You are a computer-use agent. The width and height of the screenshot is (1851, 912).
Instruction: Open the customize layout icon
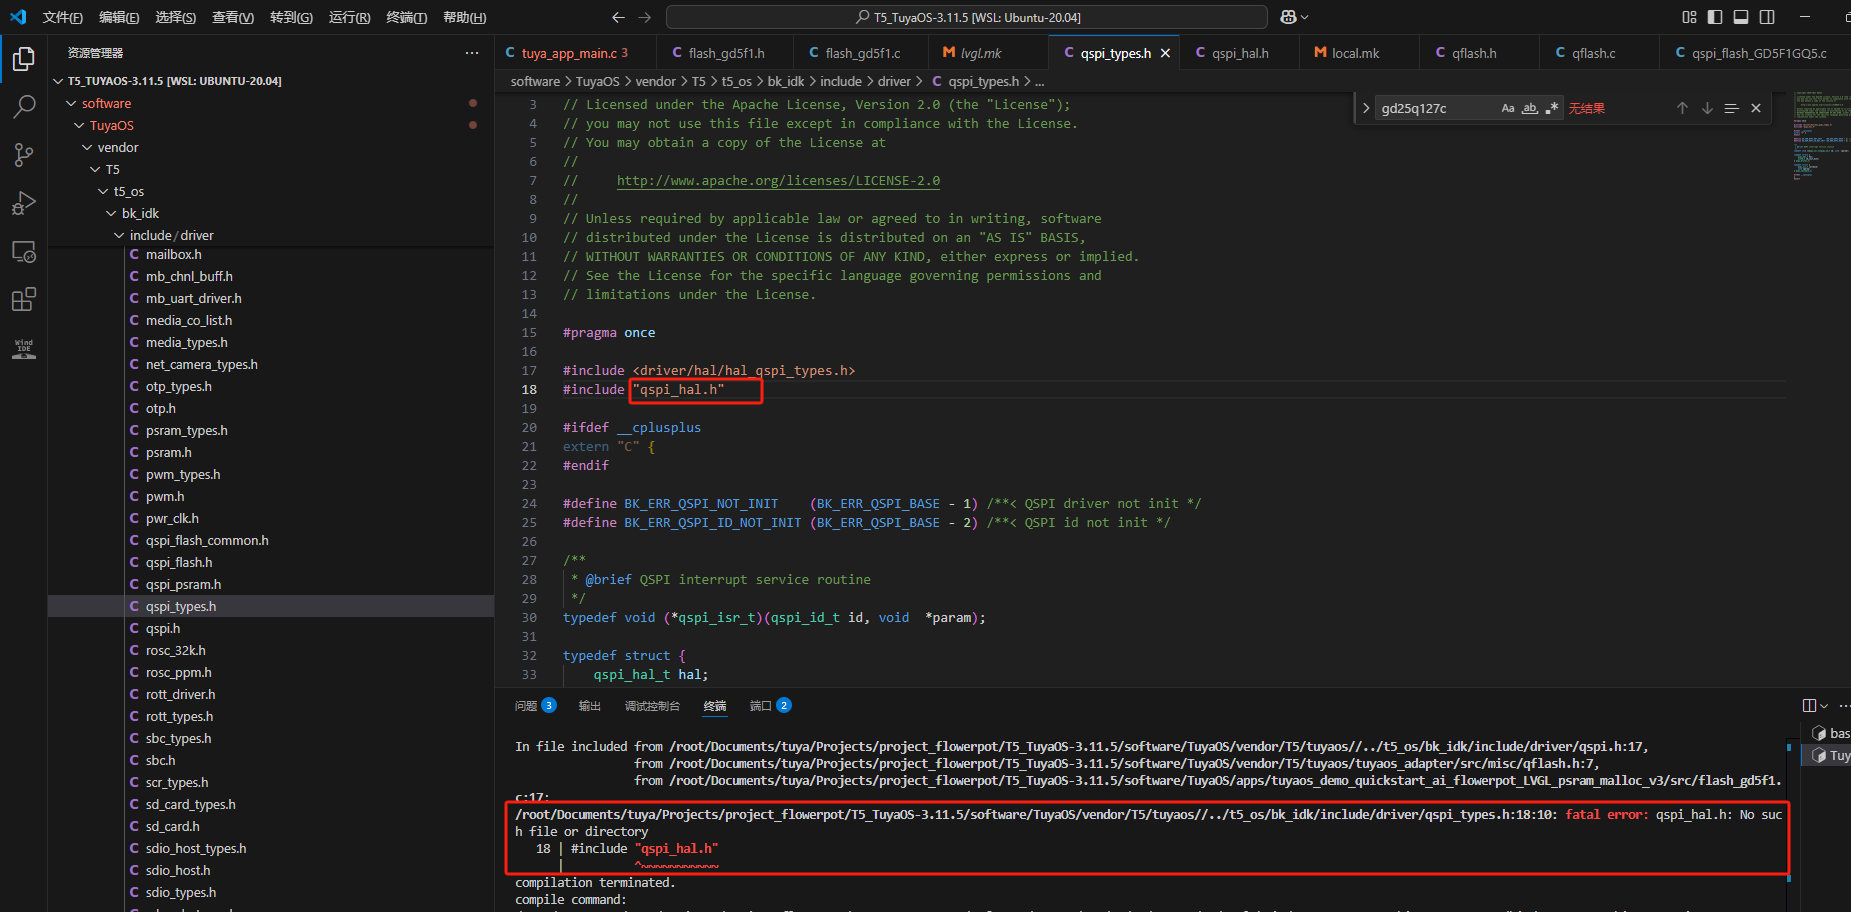[1689, 17]
